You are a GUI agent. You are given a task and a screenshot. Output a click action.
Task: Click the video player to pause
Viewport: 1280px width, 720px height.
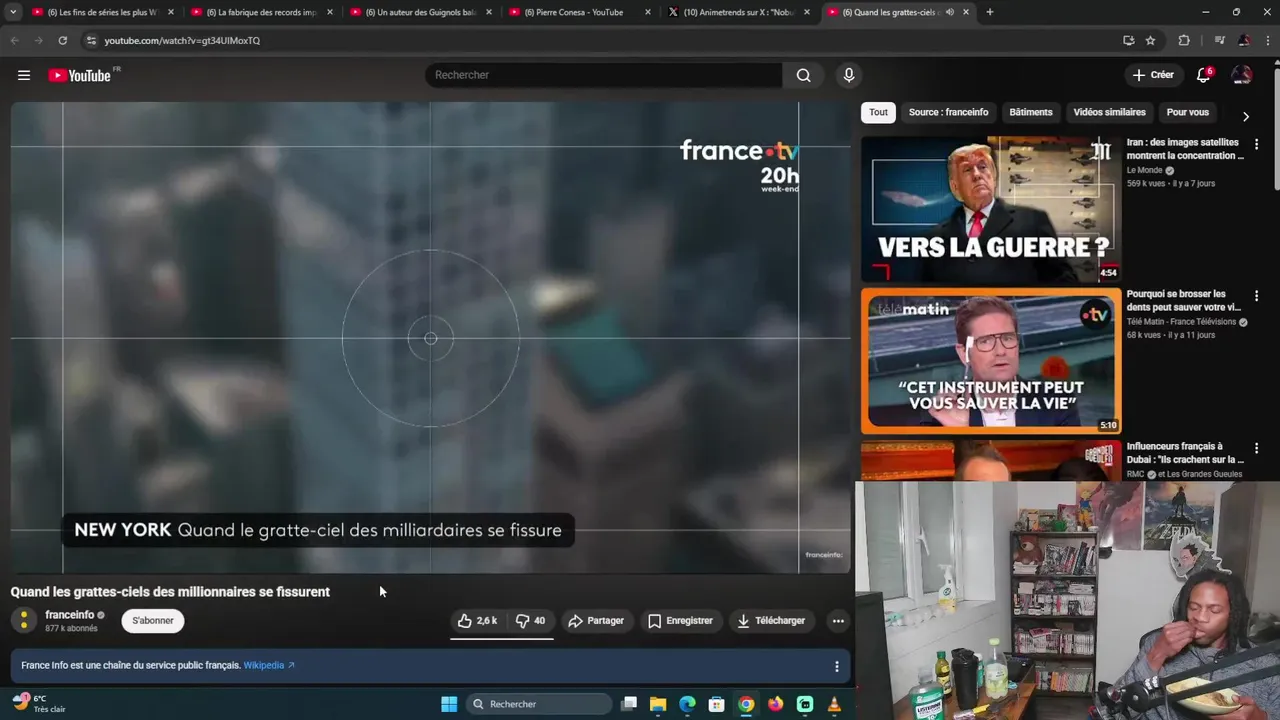(431, 338)
